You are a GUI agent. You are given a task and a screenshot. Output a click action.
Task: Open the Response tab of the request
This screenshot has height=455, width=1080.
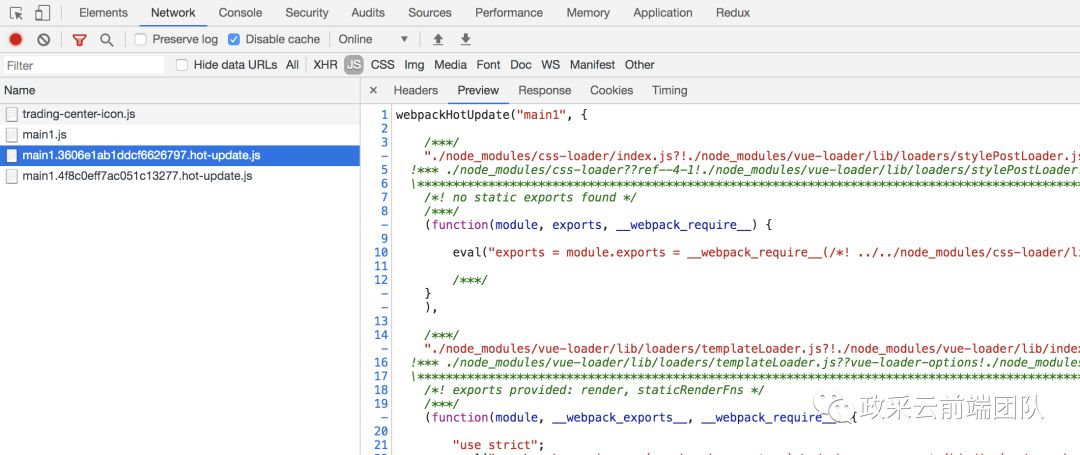pyautogui.click(x=545, y=90)
